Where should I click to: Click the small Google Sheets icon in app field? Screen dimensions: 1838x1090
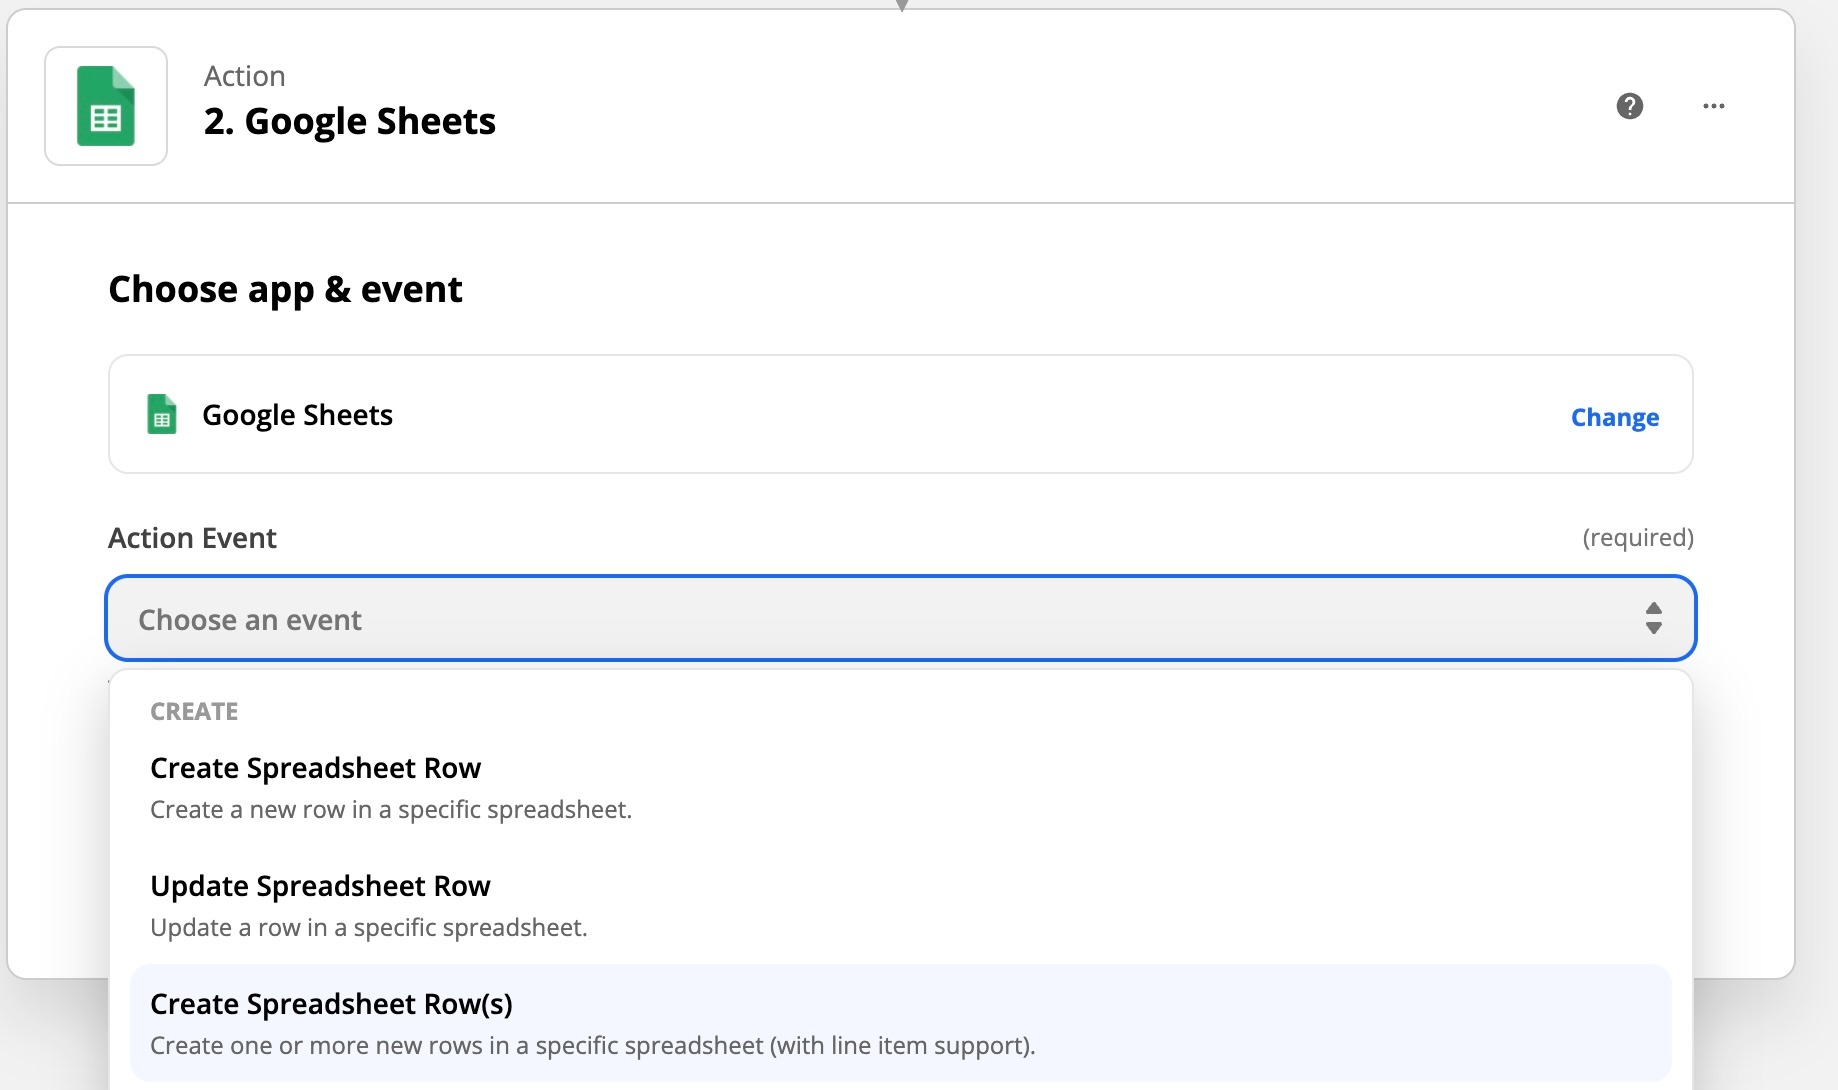162,414
